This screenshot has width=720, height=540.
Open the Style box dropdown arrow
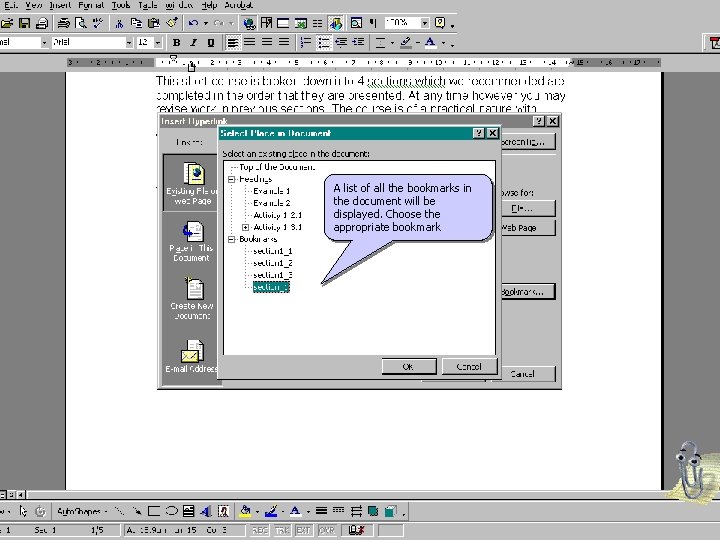[44, 43]
